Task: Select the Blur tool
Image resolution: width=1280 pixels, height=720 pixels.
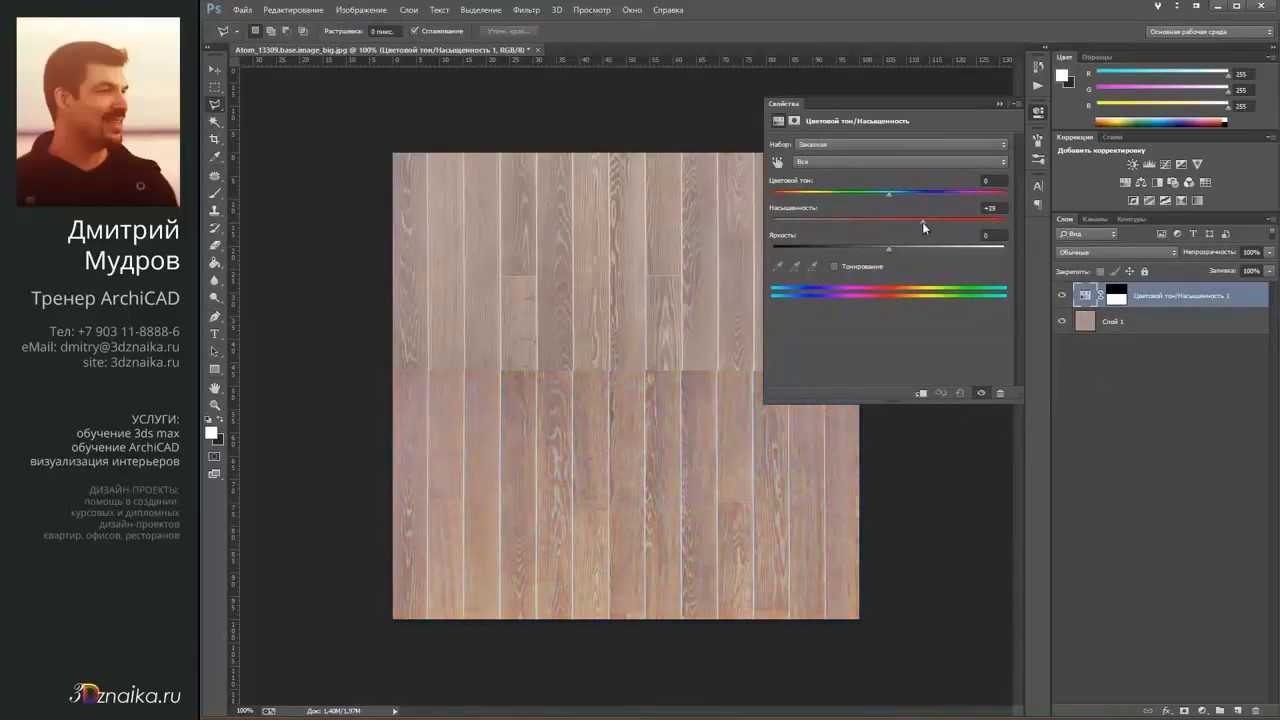Action: tap(215, 280)
